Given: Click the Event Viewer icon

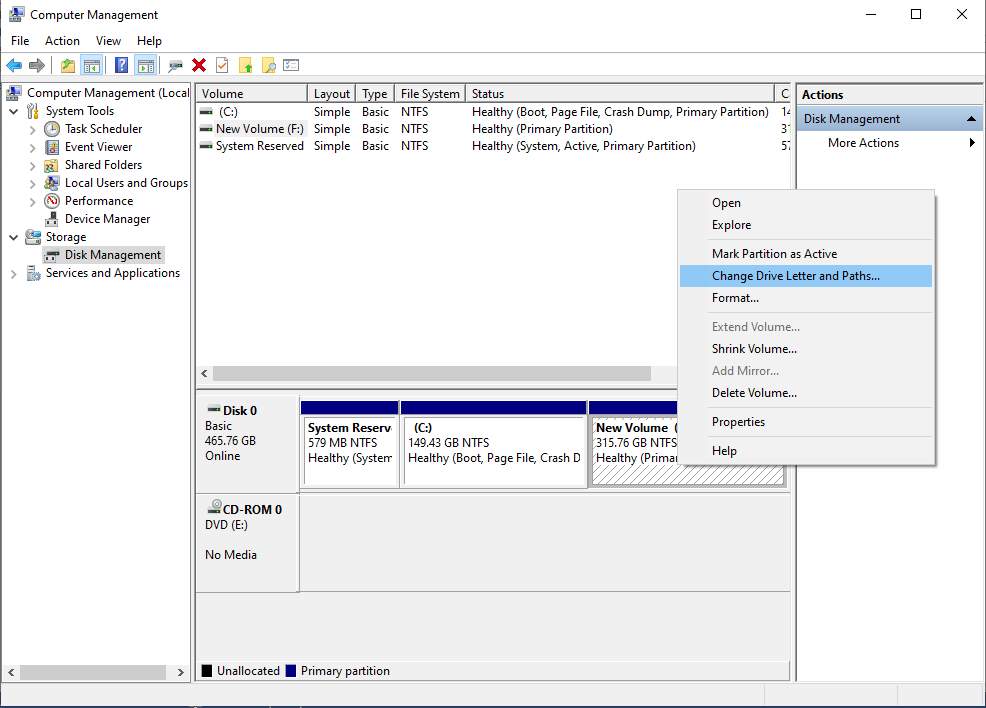Looking at the screenshot, I should point(52,147).
